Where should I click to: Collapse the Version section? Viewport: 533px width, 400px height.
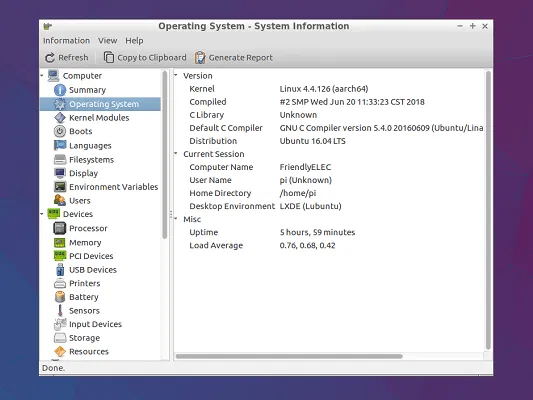(176, 75)
